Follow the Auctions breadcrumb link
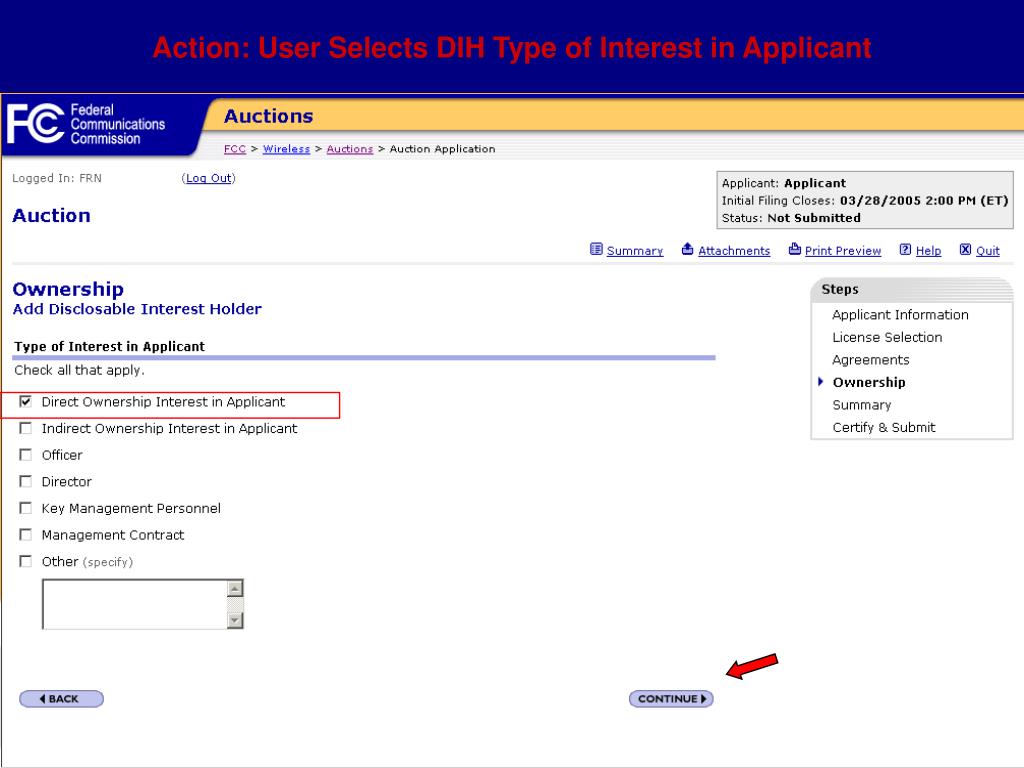This screenshot has width=1024, height=768. pos(349,149)
